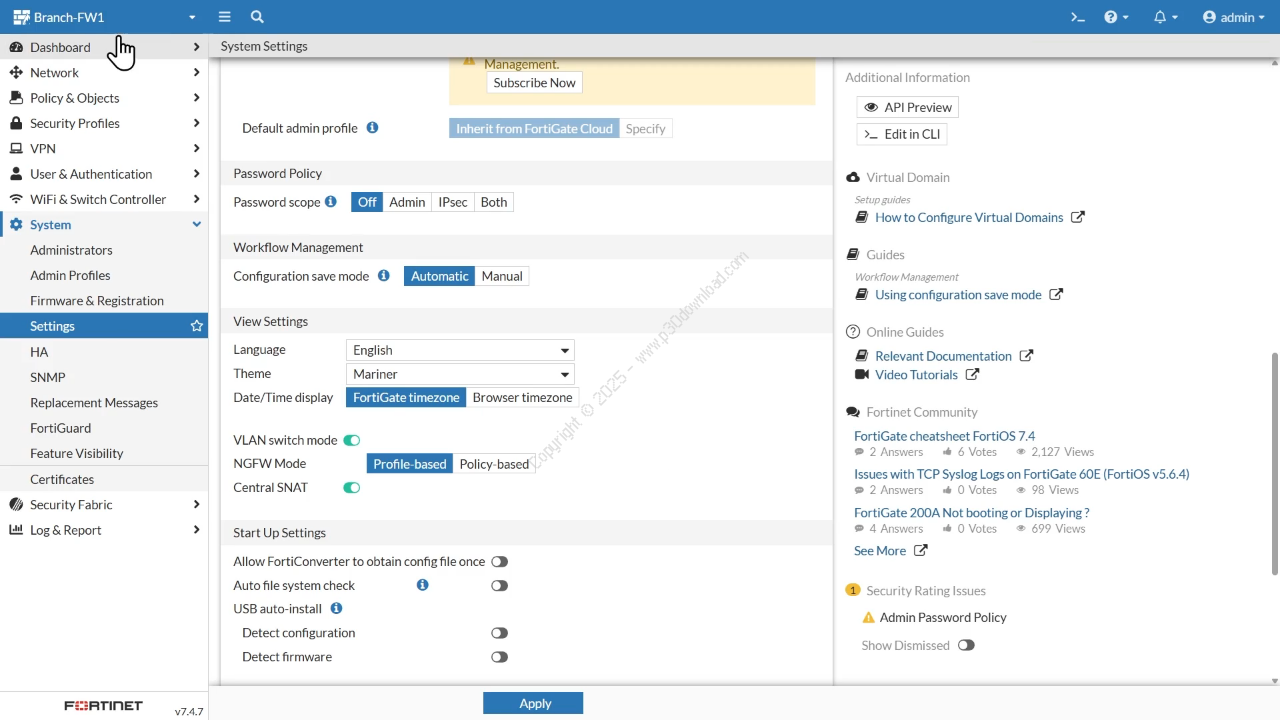Click external link icon after configuration save mode guide
This screenshot has width=1280, height=720.
coord(1056,294)
